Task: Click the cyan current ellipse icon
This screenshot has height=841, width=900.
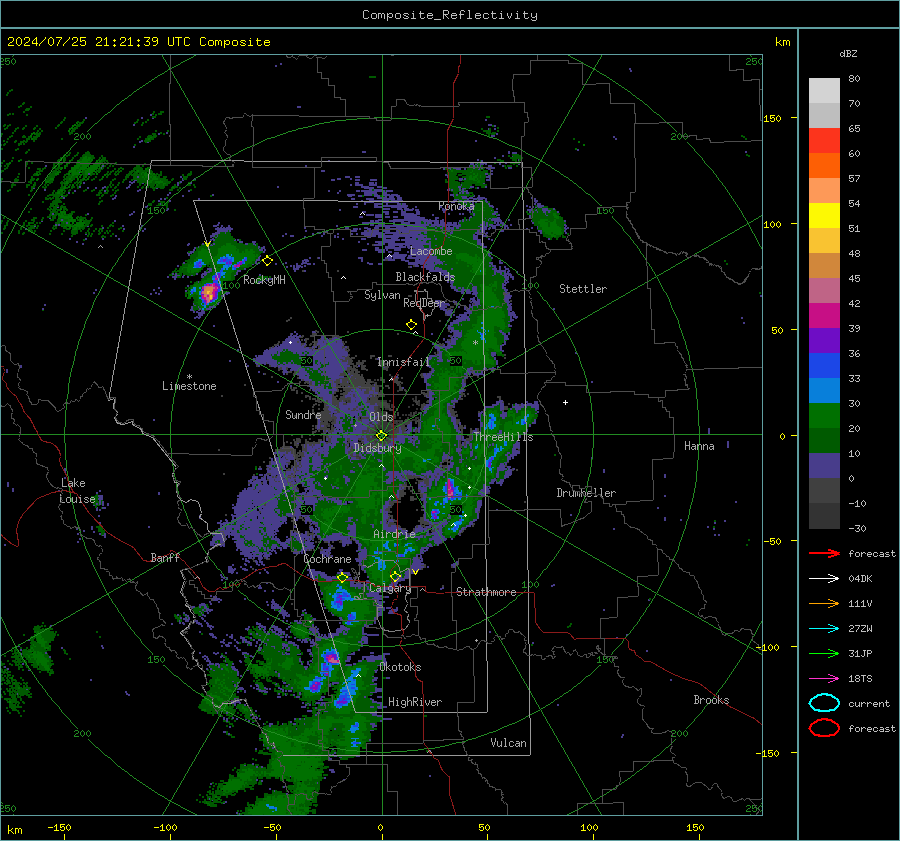Action: click(x=824, y=703)
